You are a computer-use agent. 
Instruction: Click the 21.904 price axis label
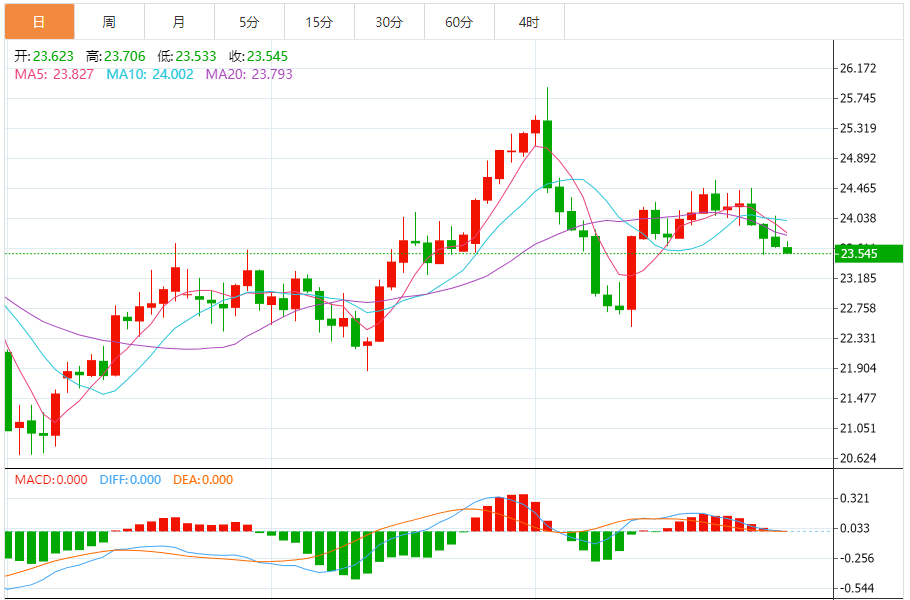point(858,368)
